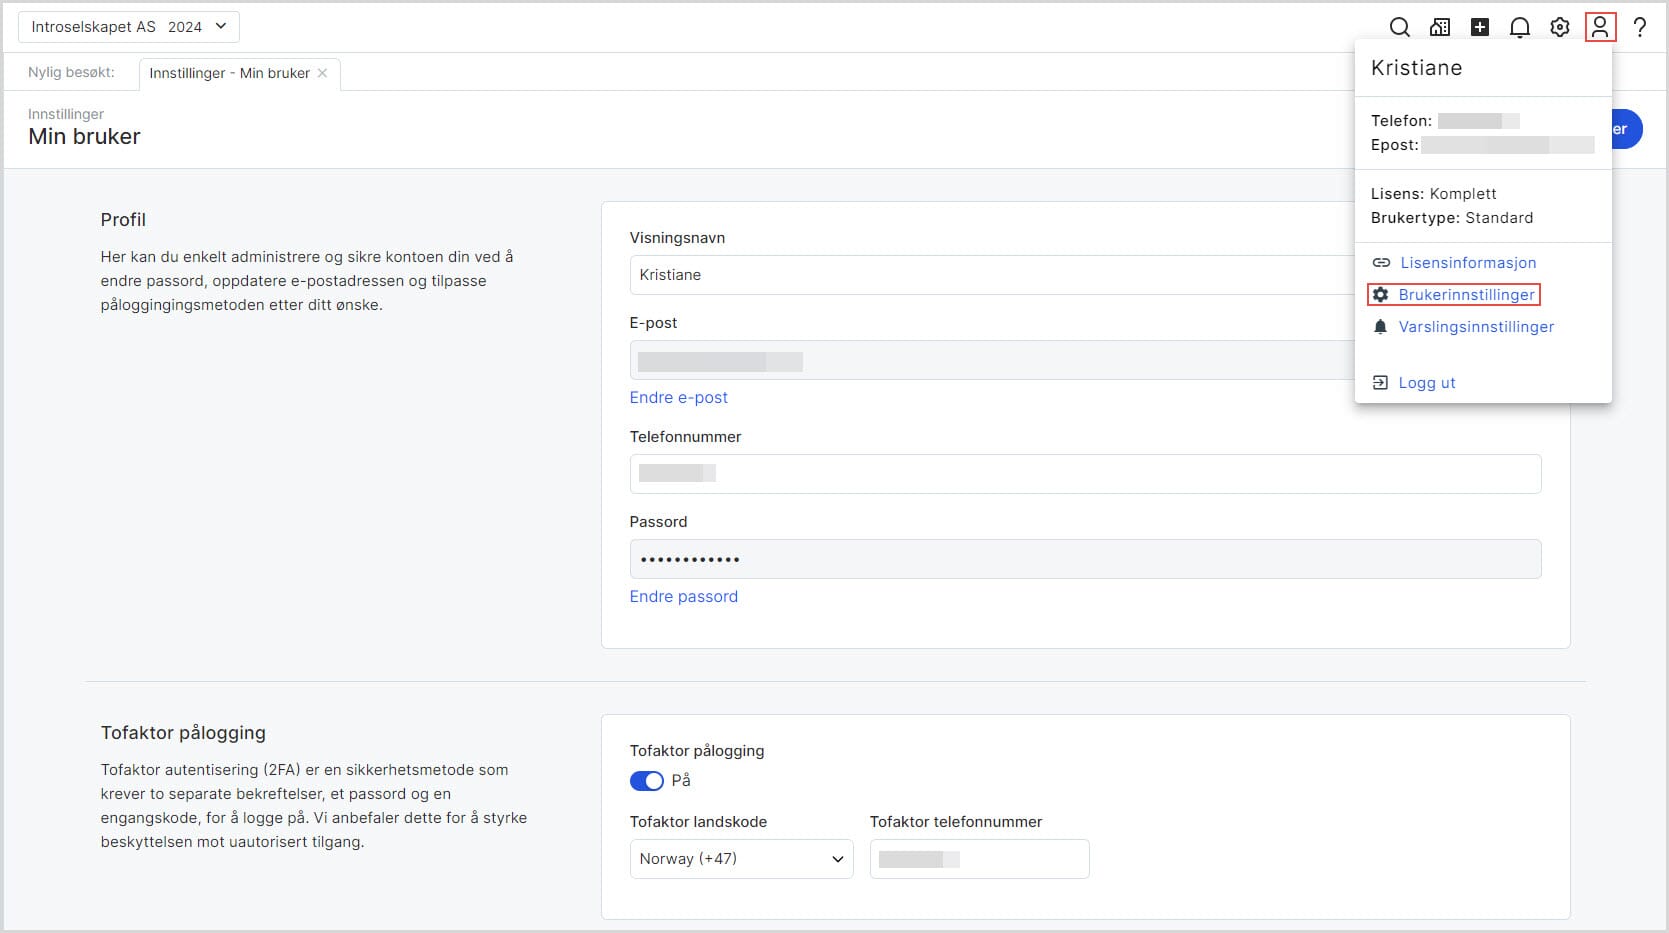1669x933 pixels.
Task: Click the plus create-new icon
Action: pos(1480,27)
